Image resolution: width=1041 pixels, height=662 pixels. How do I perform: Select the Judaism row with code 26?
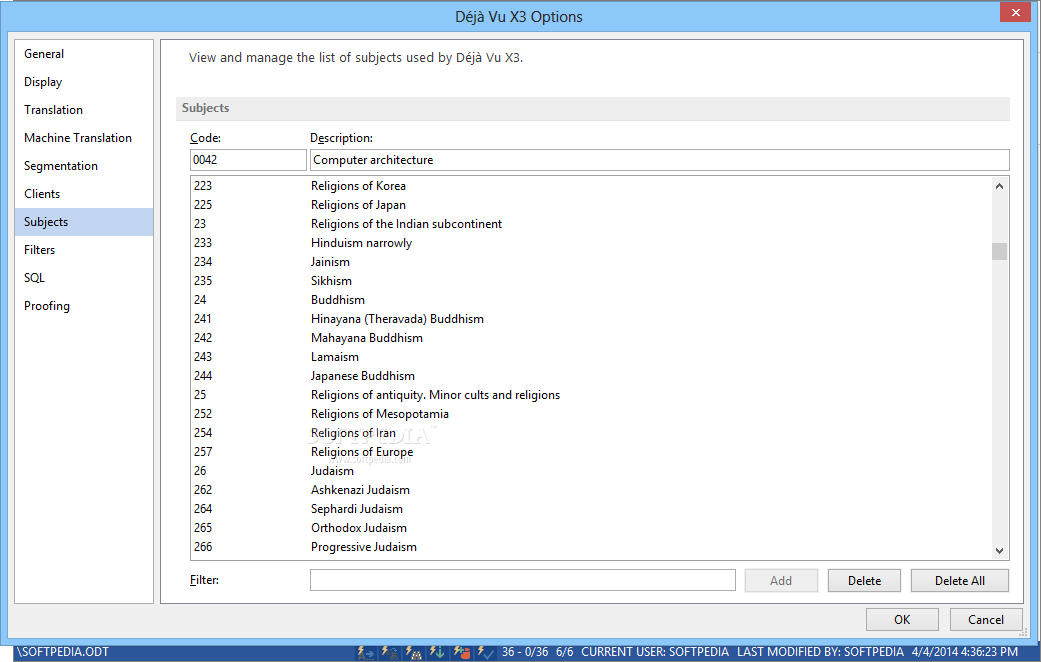pyautogui.click(x=591, y=471)
